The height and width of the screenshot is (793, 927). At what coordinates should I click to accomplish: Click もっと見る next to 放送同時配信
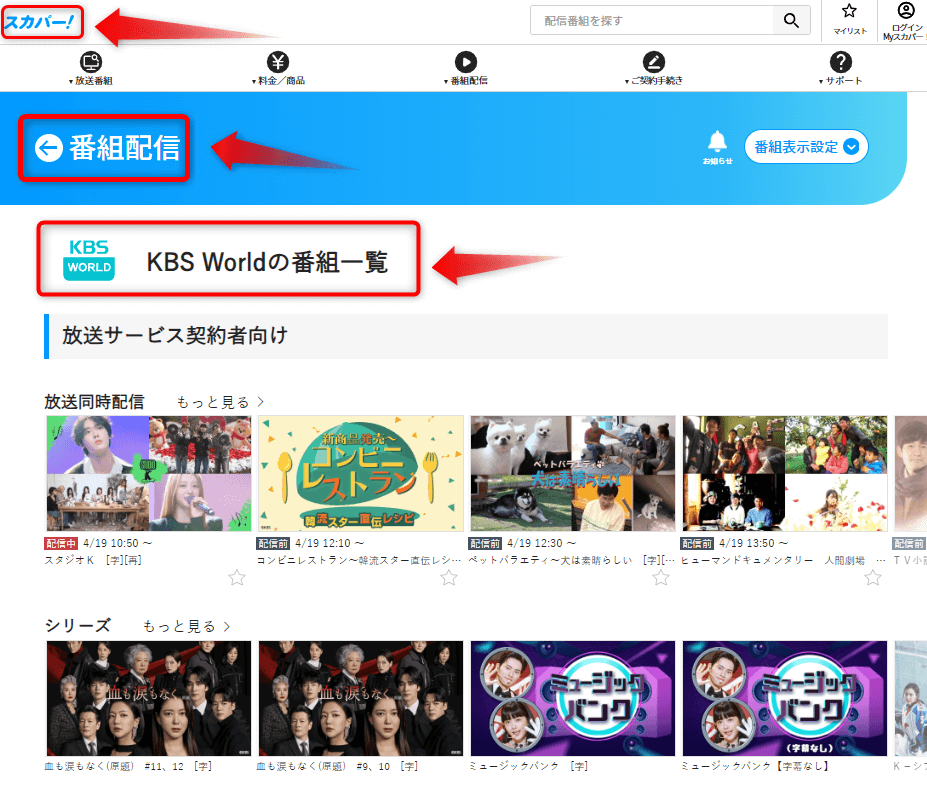pos(220,403)
